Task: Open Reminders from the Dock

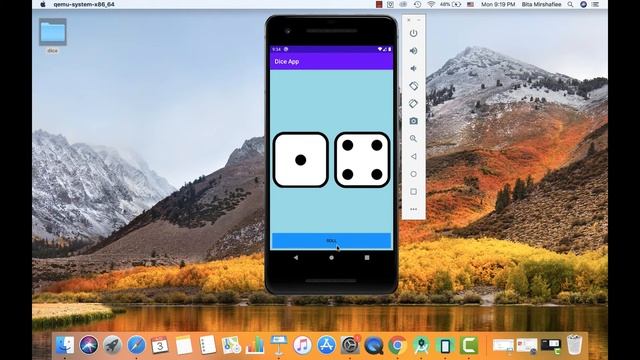Action: (x=207, y=345)
